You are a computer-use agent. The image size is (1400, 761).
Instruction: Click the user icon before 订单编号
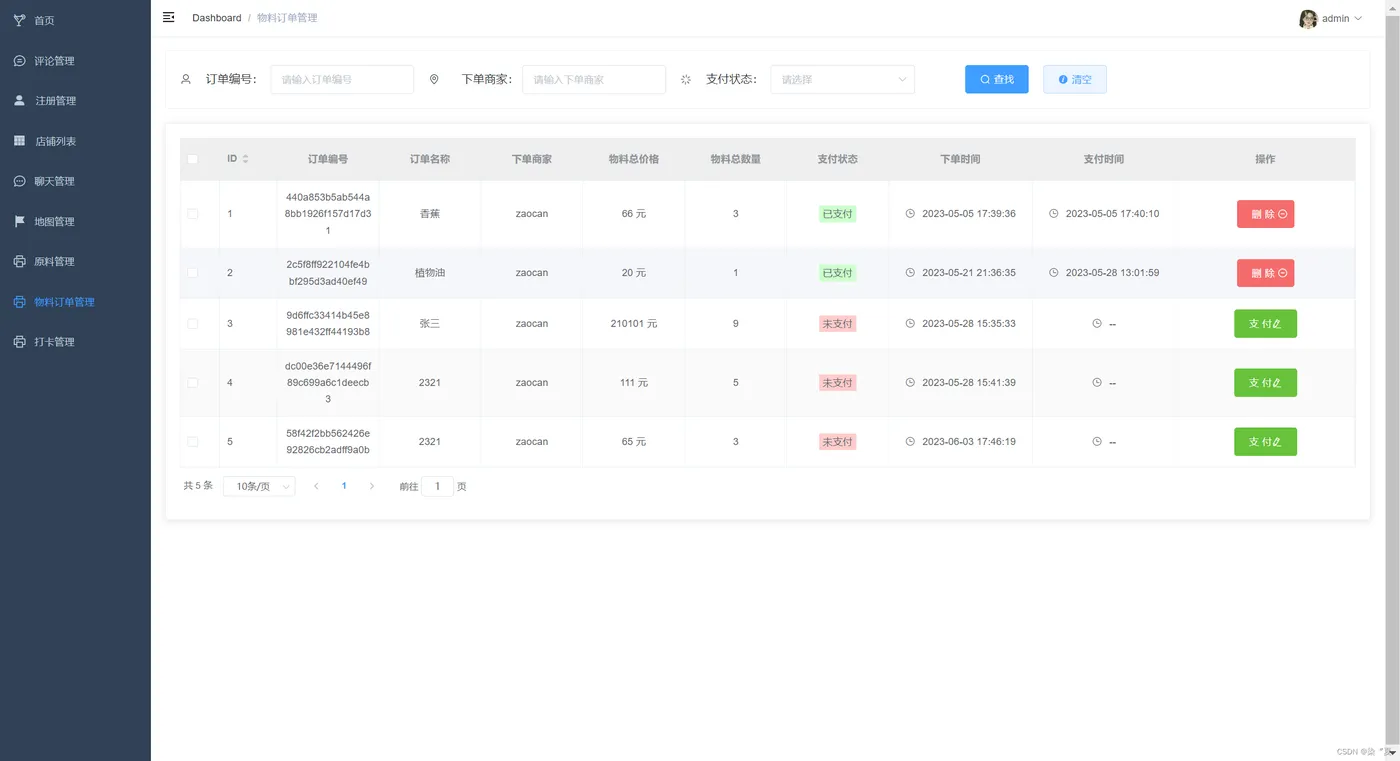(x=186, y=79)
